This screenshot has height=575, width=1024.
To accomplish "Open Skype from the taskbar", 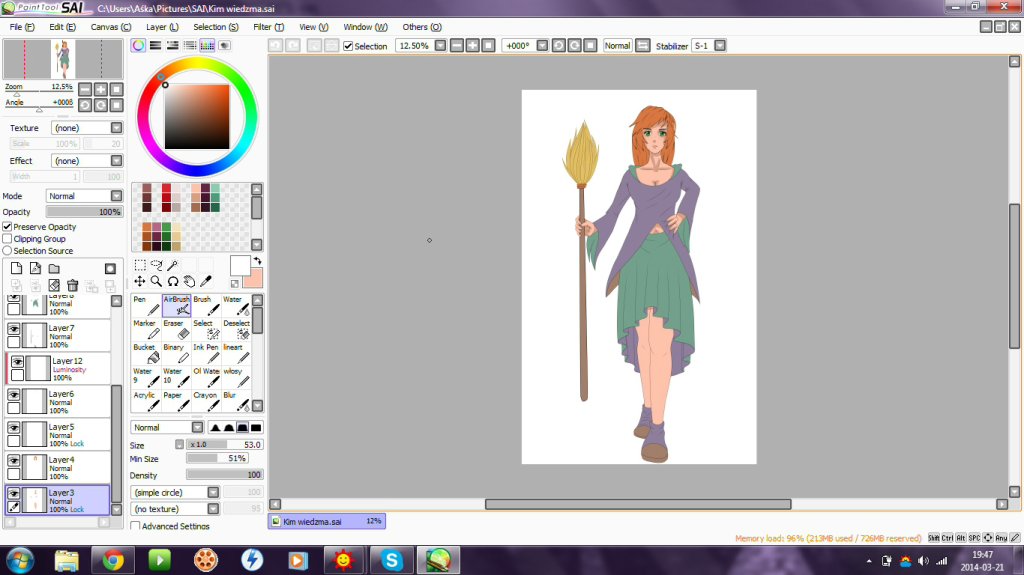I will tap(391, 560).
